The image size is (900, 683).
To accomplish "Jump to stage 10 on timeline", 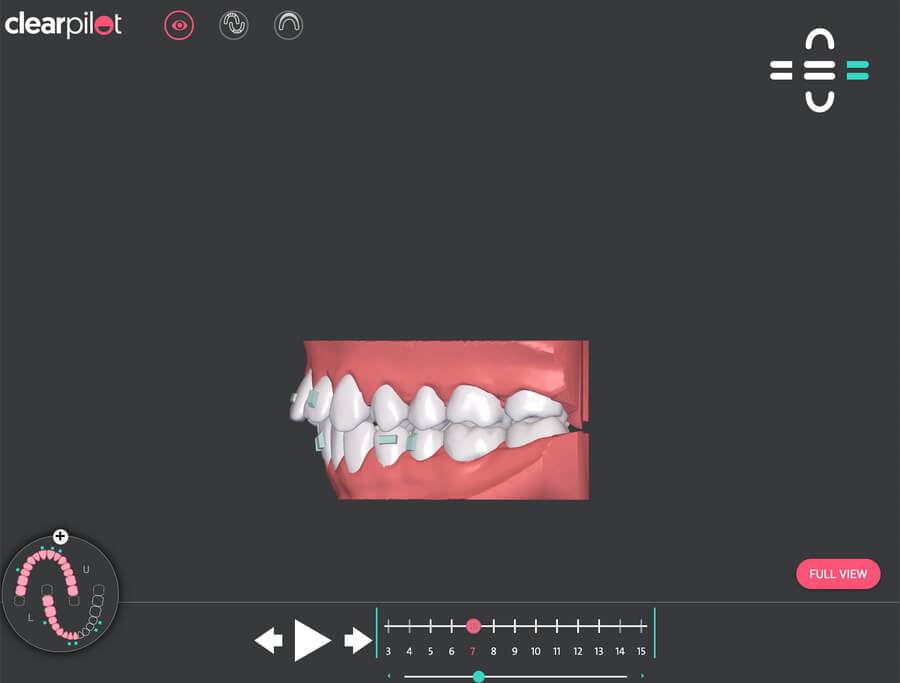I will pyautogui.click(x=536, y=627).
